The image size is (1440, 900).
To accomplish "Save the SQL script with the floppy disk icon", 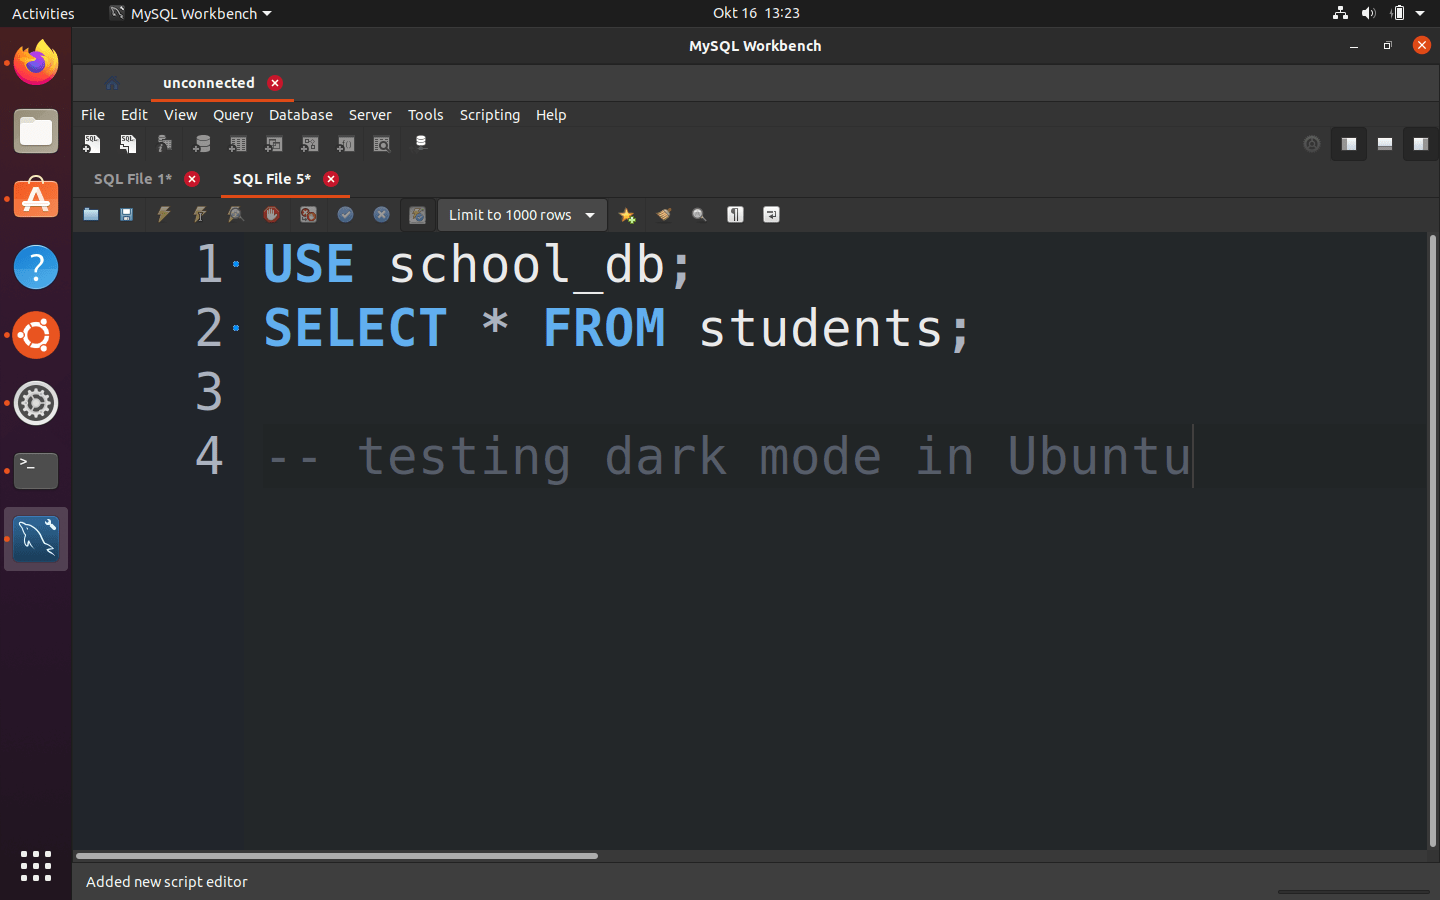I will point(126,214).
